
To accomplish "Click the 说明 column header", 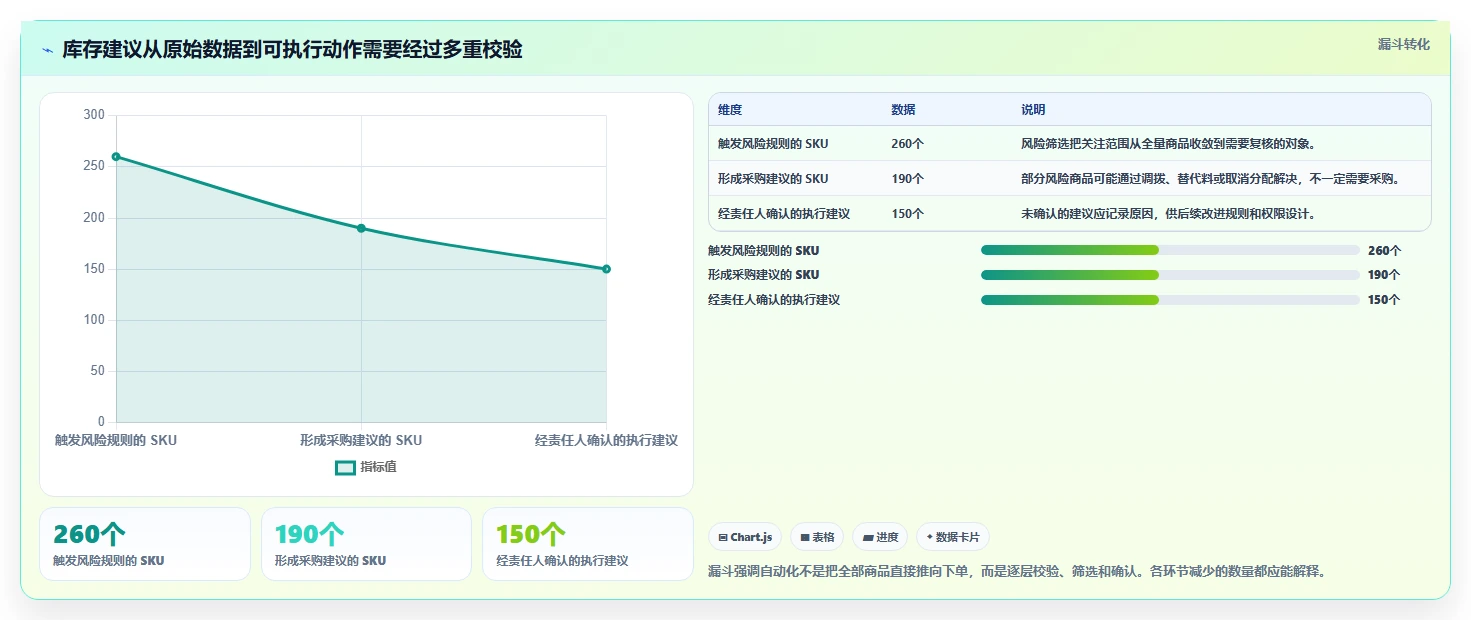I will (x=1033, y=110).
